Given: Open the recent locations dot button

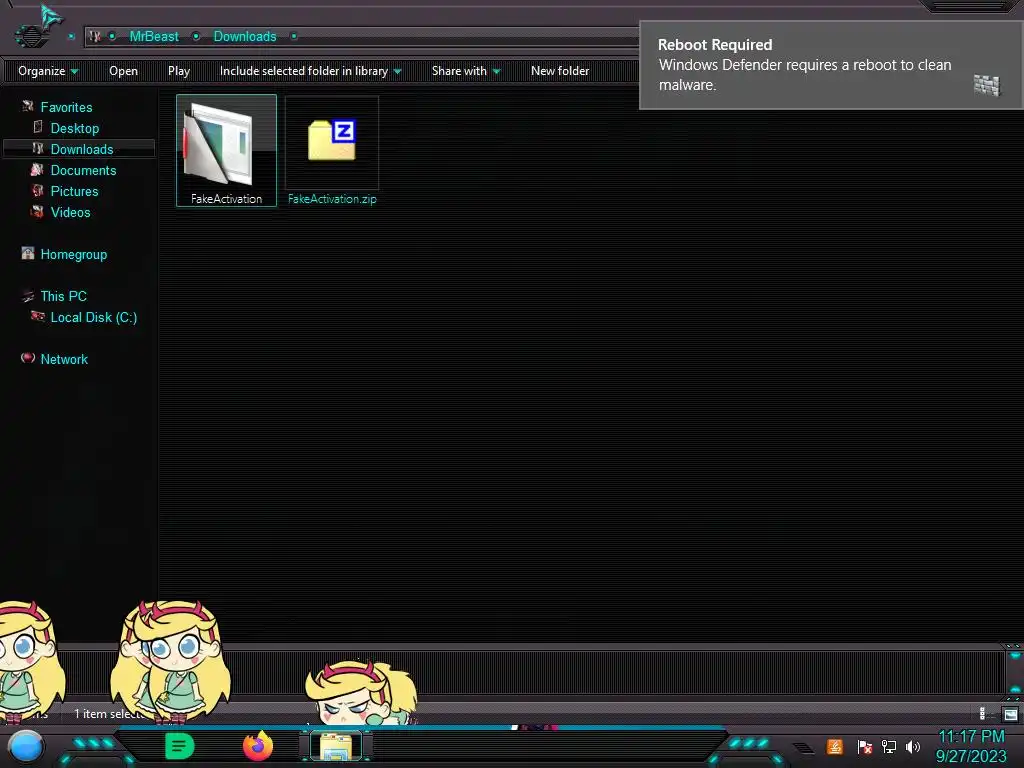Looking at the screenshot, I should coord(71,37).
